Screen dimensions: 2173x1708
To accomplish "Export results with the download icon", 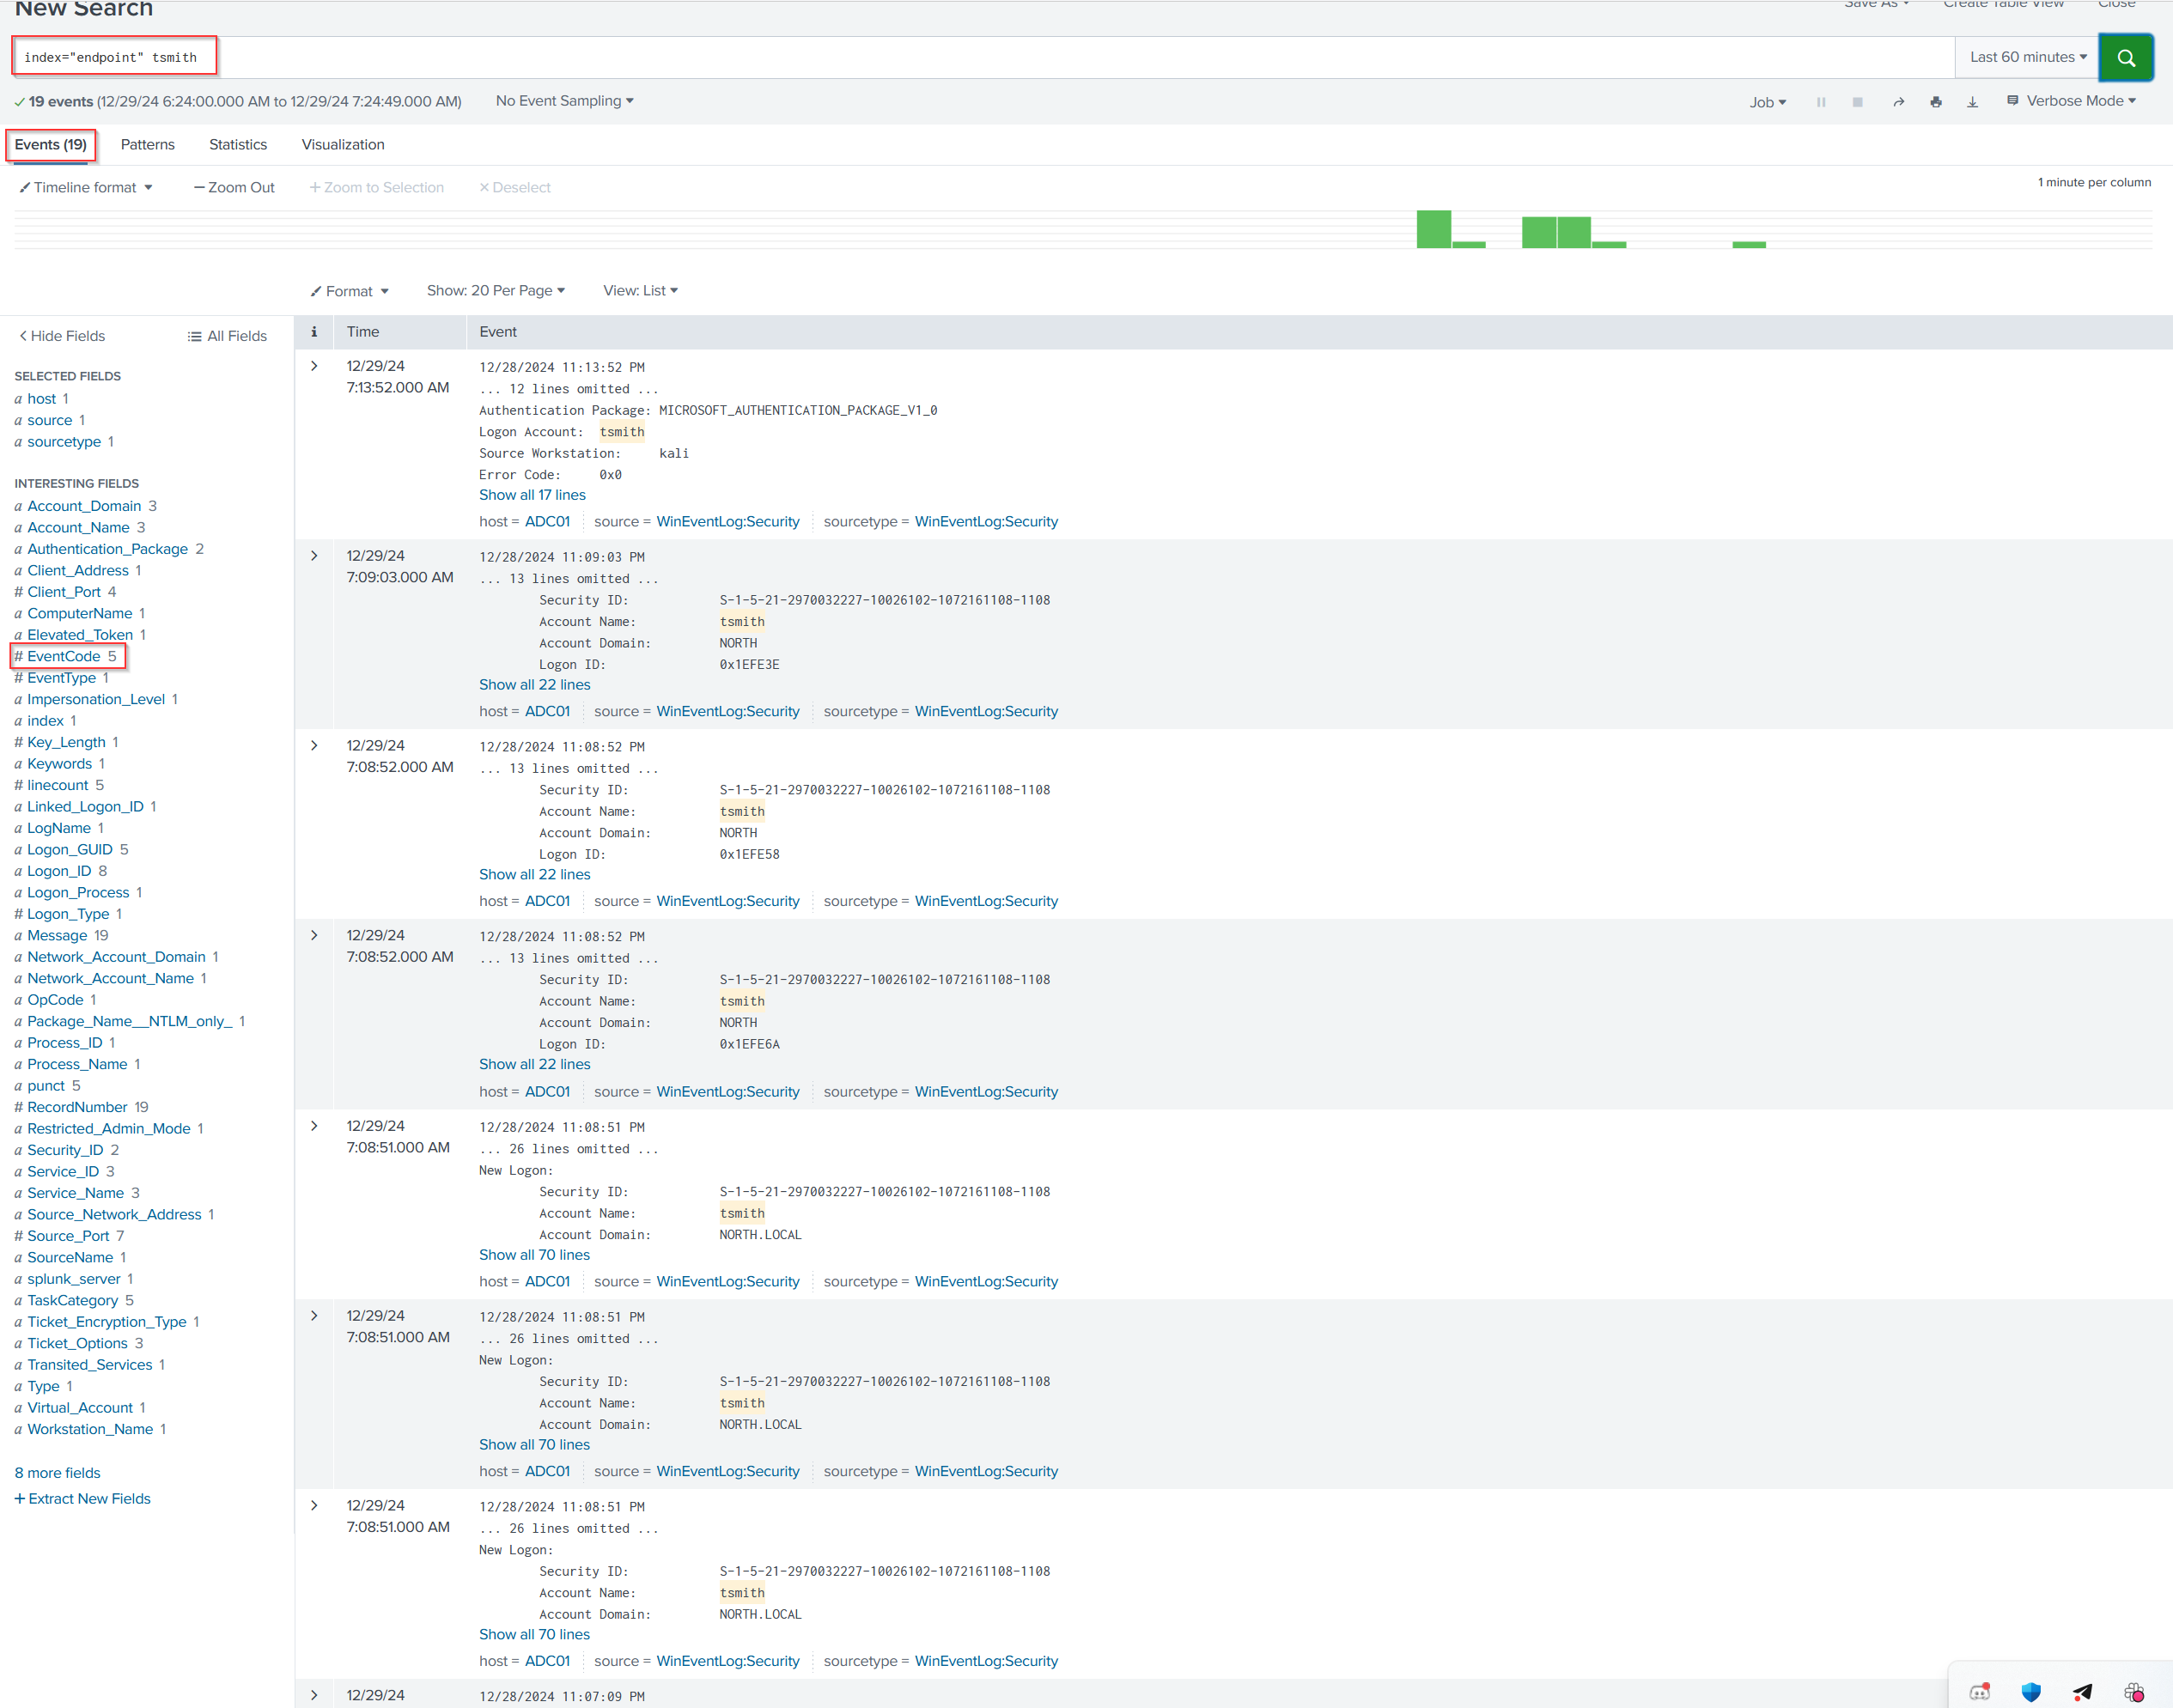I will 1972,102.
